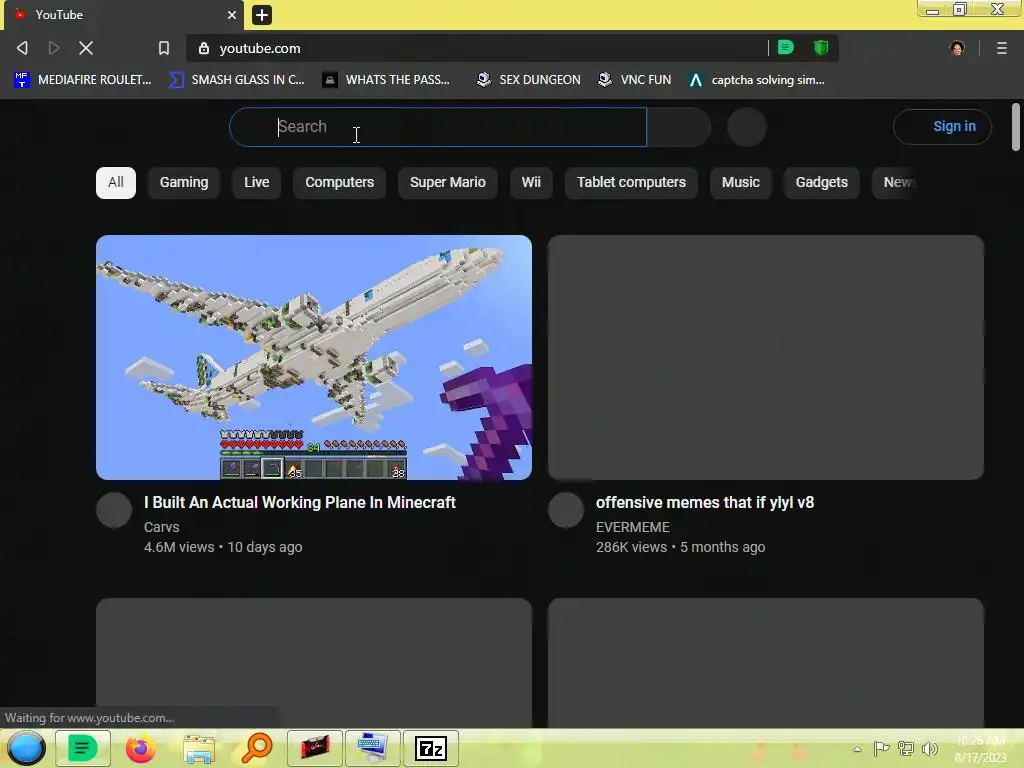Open File Explorer from the taskbar

pos(199,749)
